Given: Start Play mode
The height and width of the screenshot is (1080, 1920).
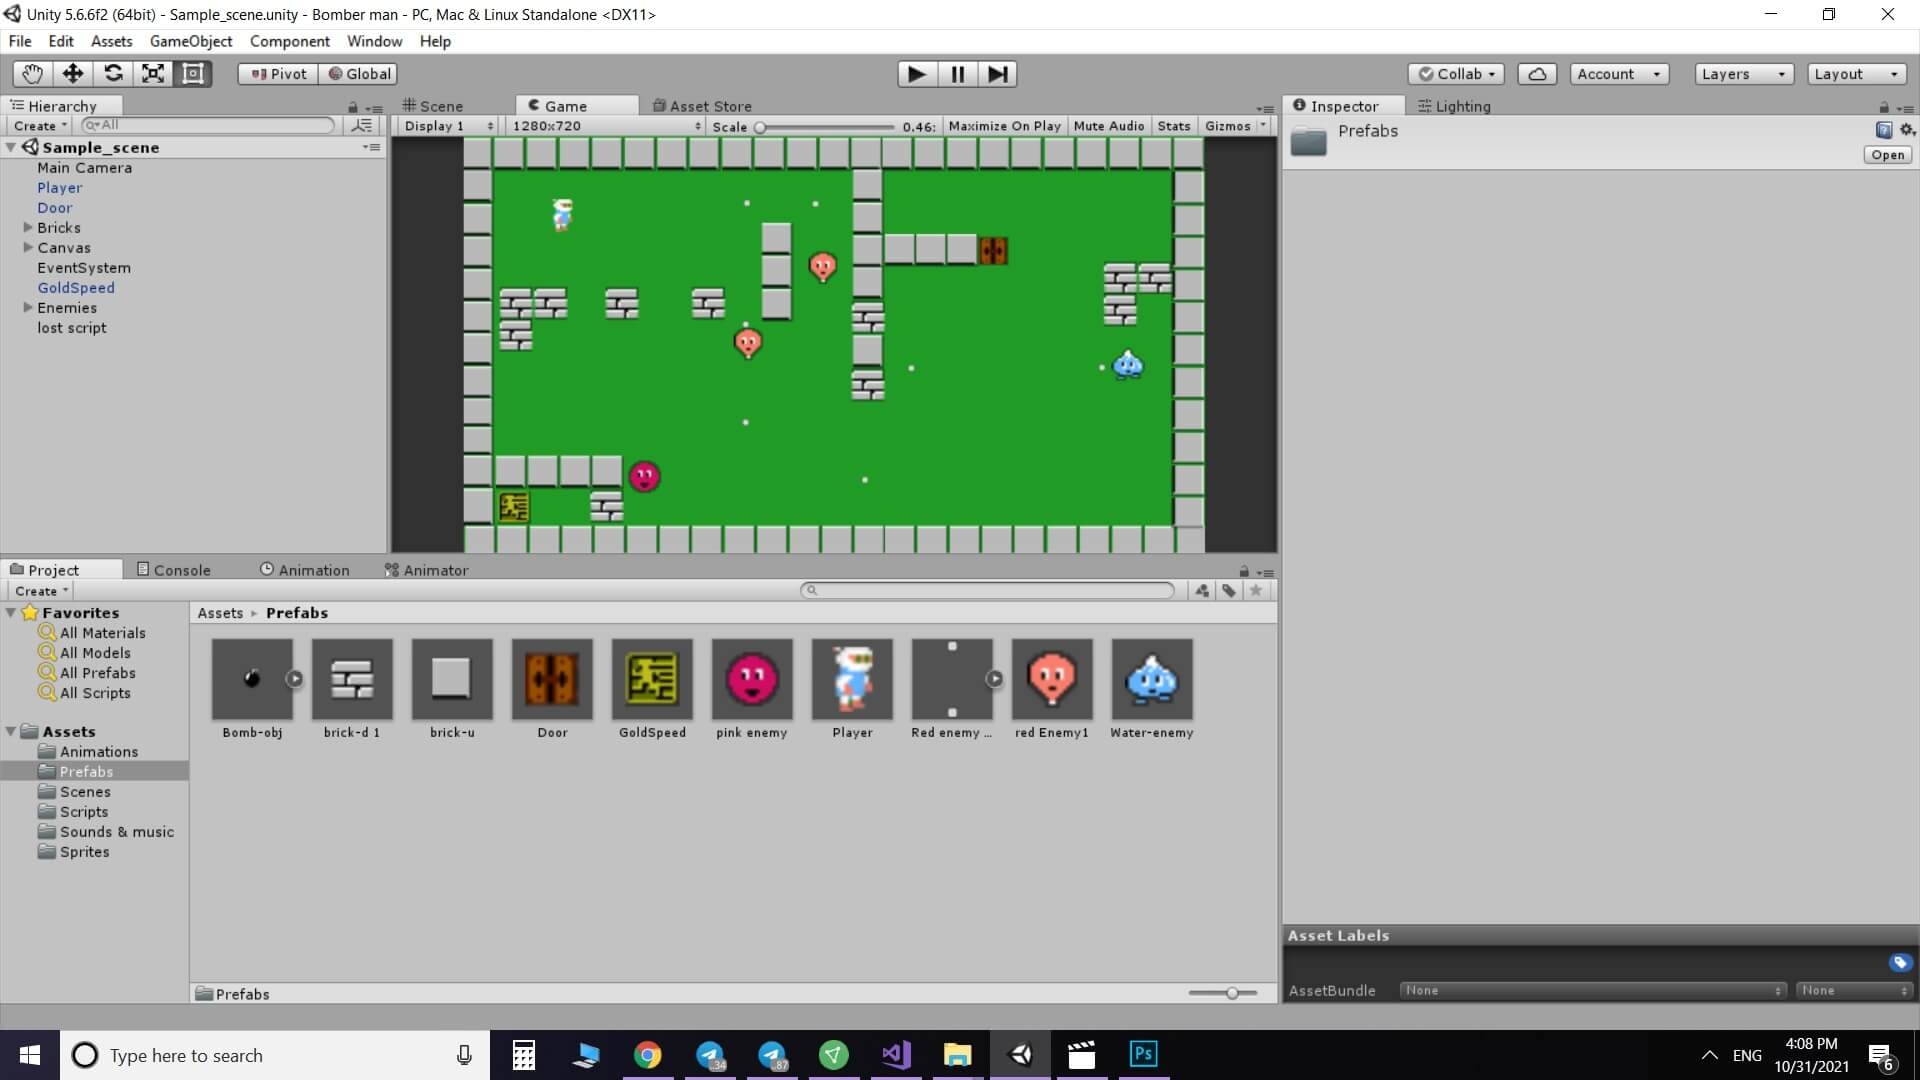Looking at the screenshot, I should tap(916, 74).
